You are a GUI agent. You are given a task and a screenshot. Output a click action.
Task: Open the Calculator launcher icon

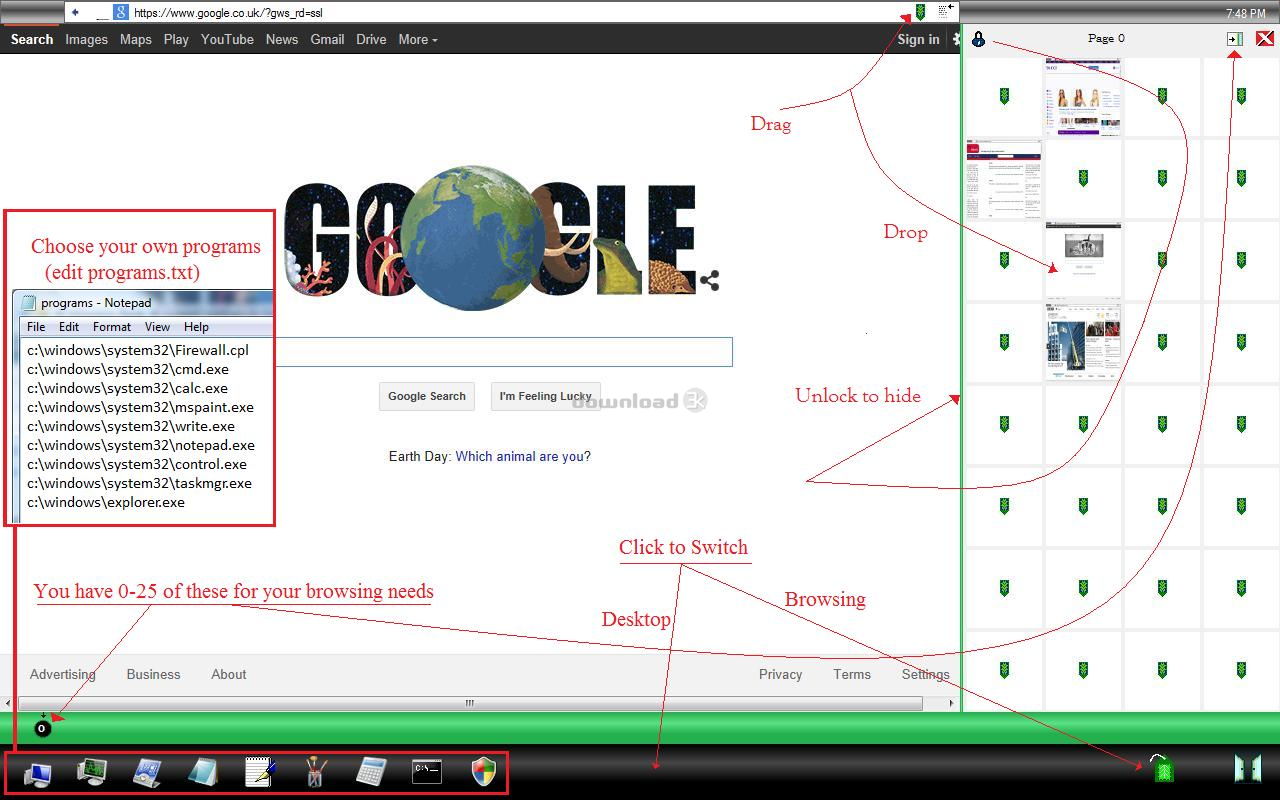(x=371, y=772)
